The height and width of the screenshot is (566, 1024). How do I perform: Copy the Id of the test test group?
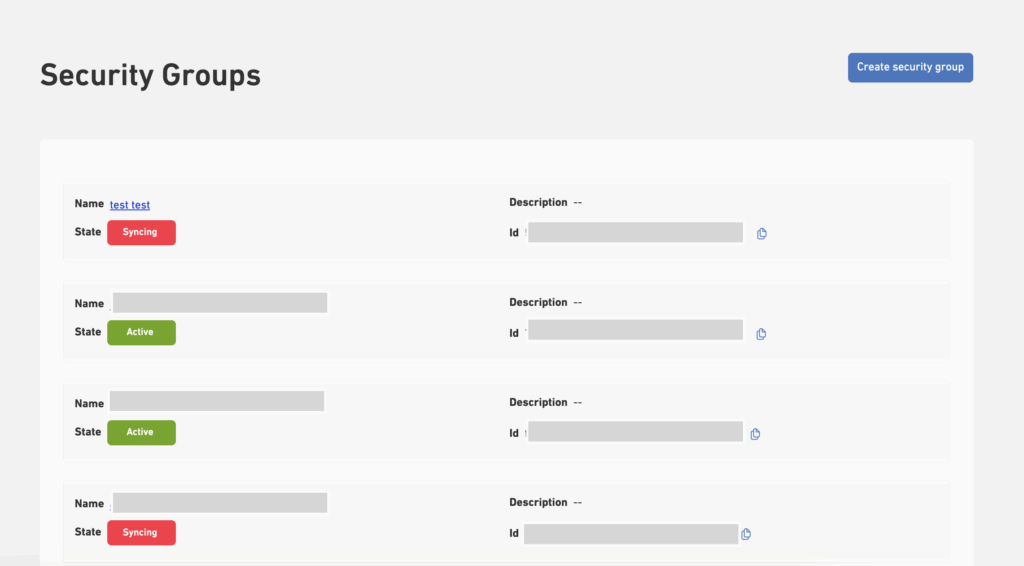pos(761,234)
